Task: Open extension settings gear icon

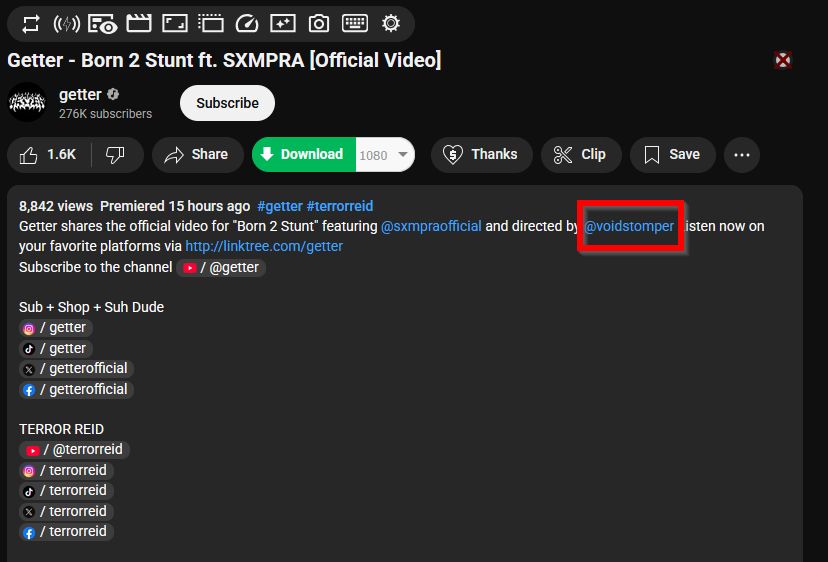Action: [391, 24]
